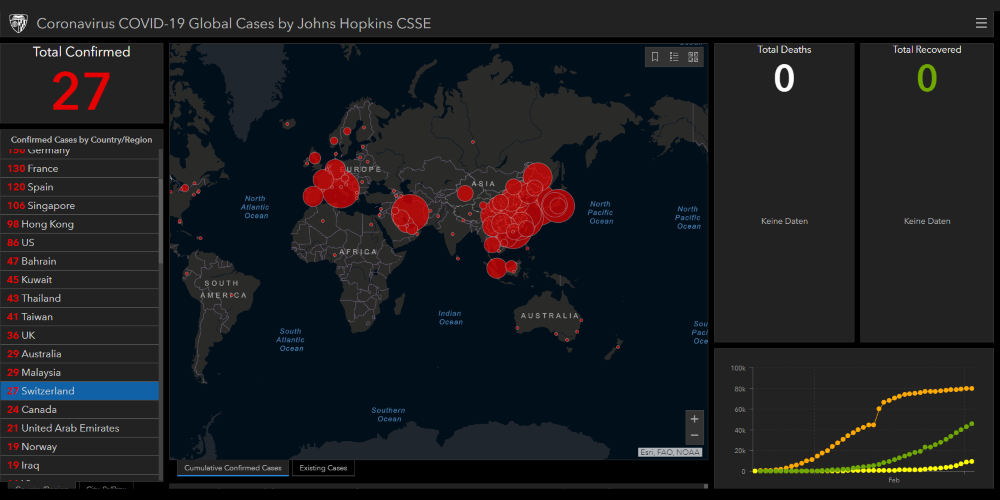Click Keine Daten under Total Recovered
This screenshot has height=500, width=1000.
coord(927,221)
